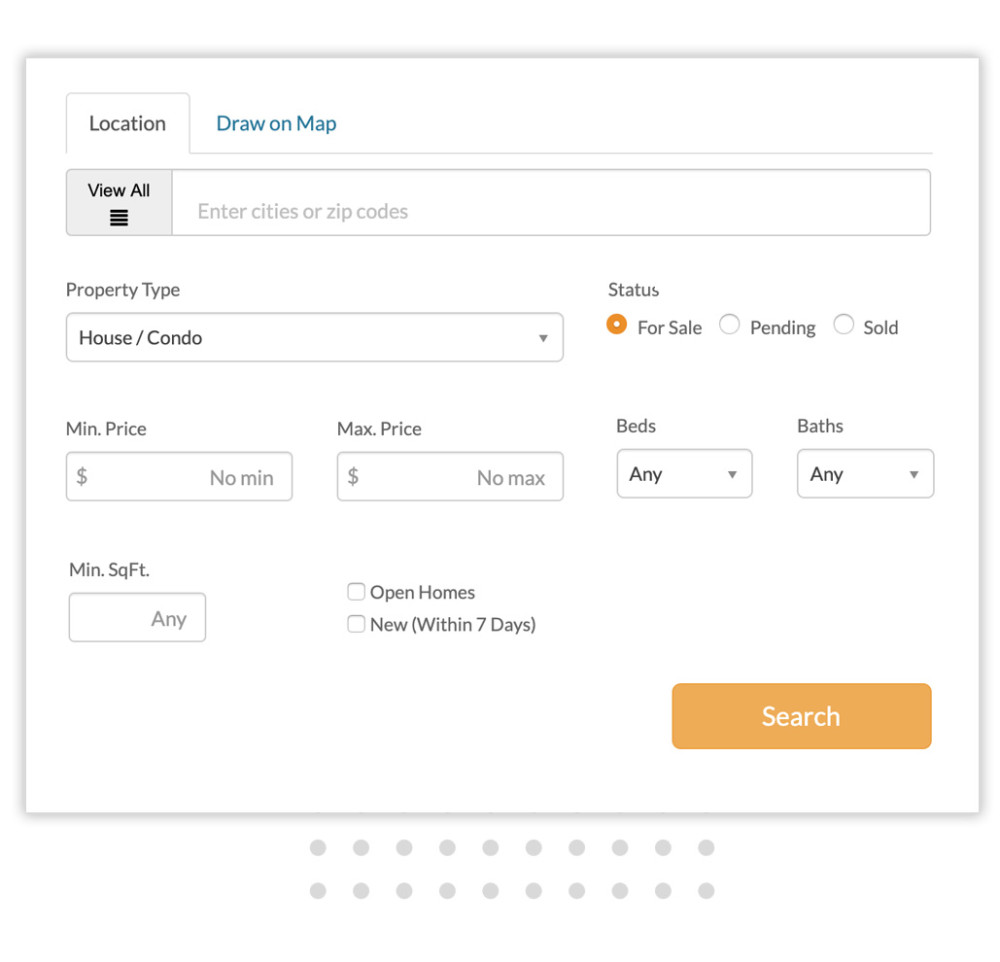This screenshot has height=962, width=1000.
Task: Open the Beds dropdown
Action: [684, 474]
